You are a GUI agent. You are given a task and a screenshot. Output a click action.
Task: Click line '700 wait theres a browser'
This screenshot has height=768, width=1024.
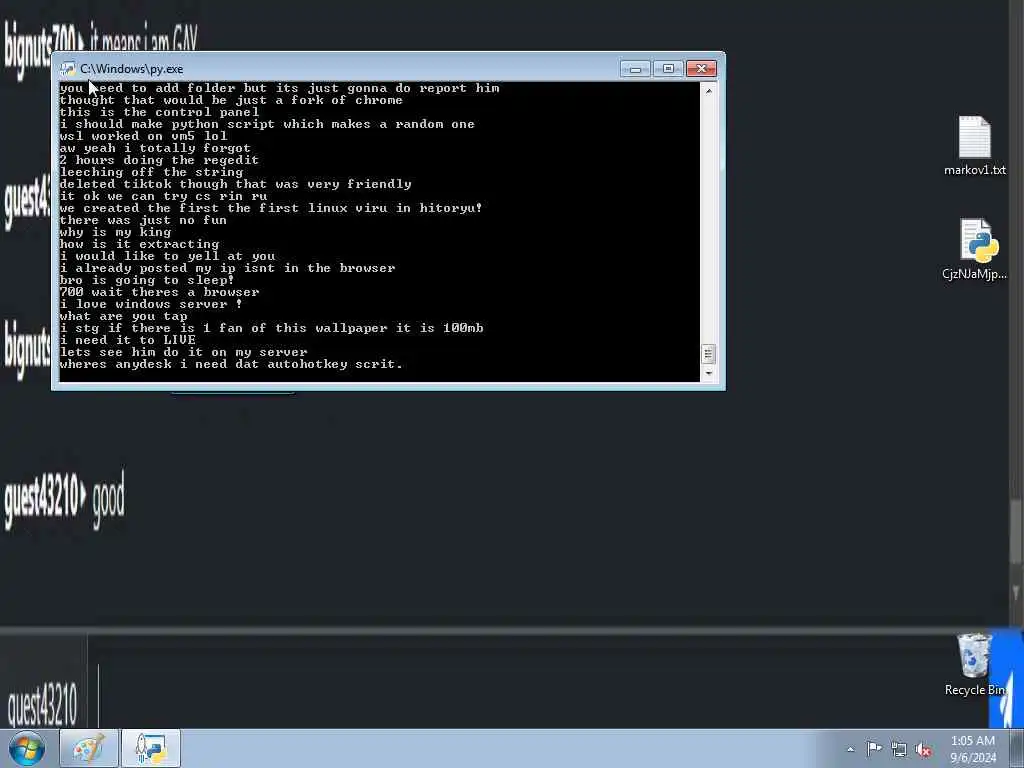159,292
